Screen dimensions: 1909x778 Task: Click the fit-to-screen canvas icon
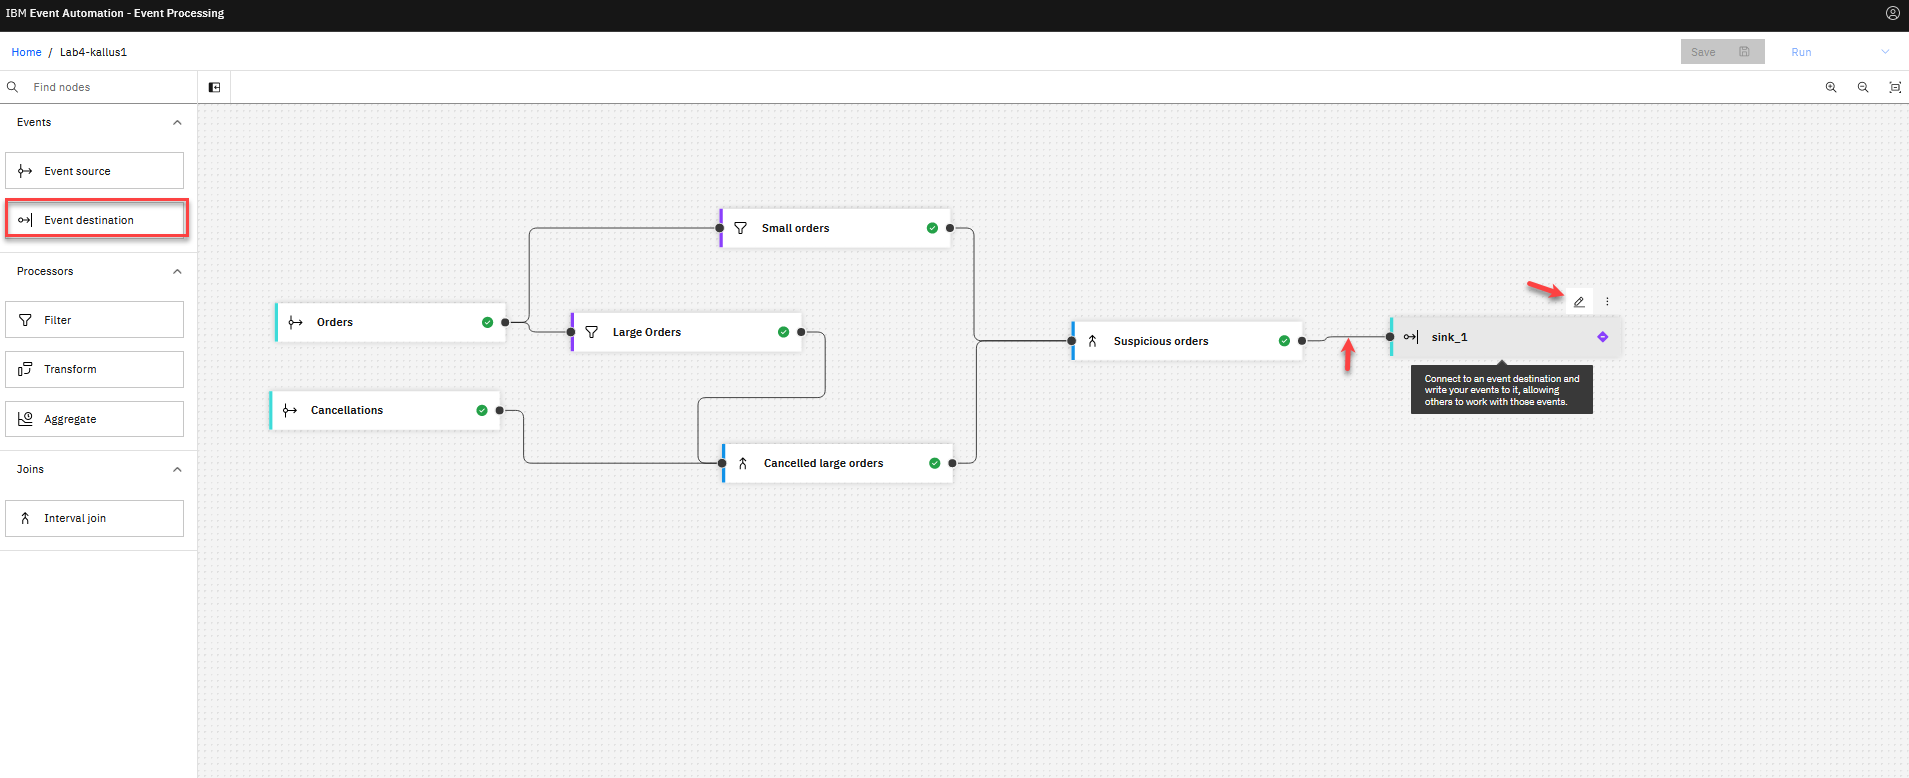[1894, 87]
